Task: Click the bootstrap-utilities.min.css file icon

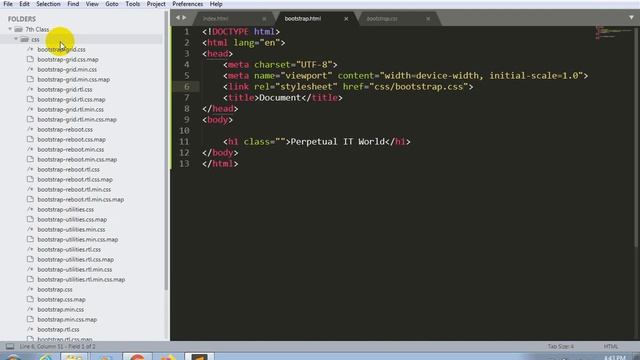Action: click(30, 229)
